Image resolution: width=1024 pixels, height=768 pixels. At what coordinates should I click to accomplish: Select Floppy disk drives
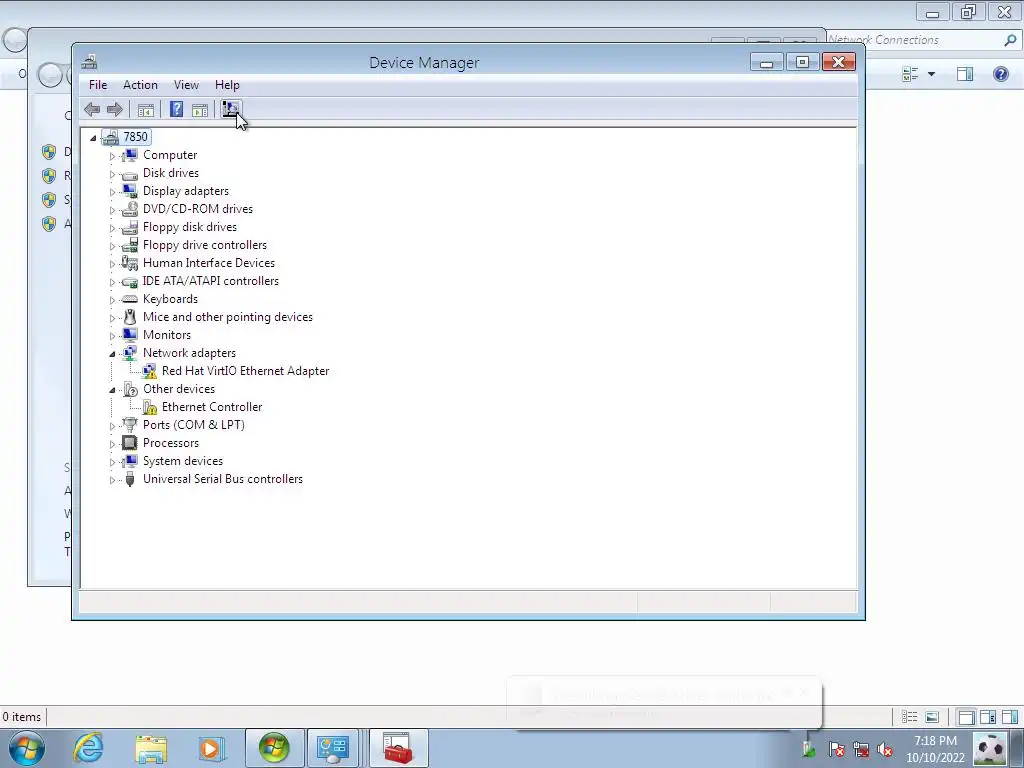pyautogui.click(x=190, y=227)
